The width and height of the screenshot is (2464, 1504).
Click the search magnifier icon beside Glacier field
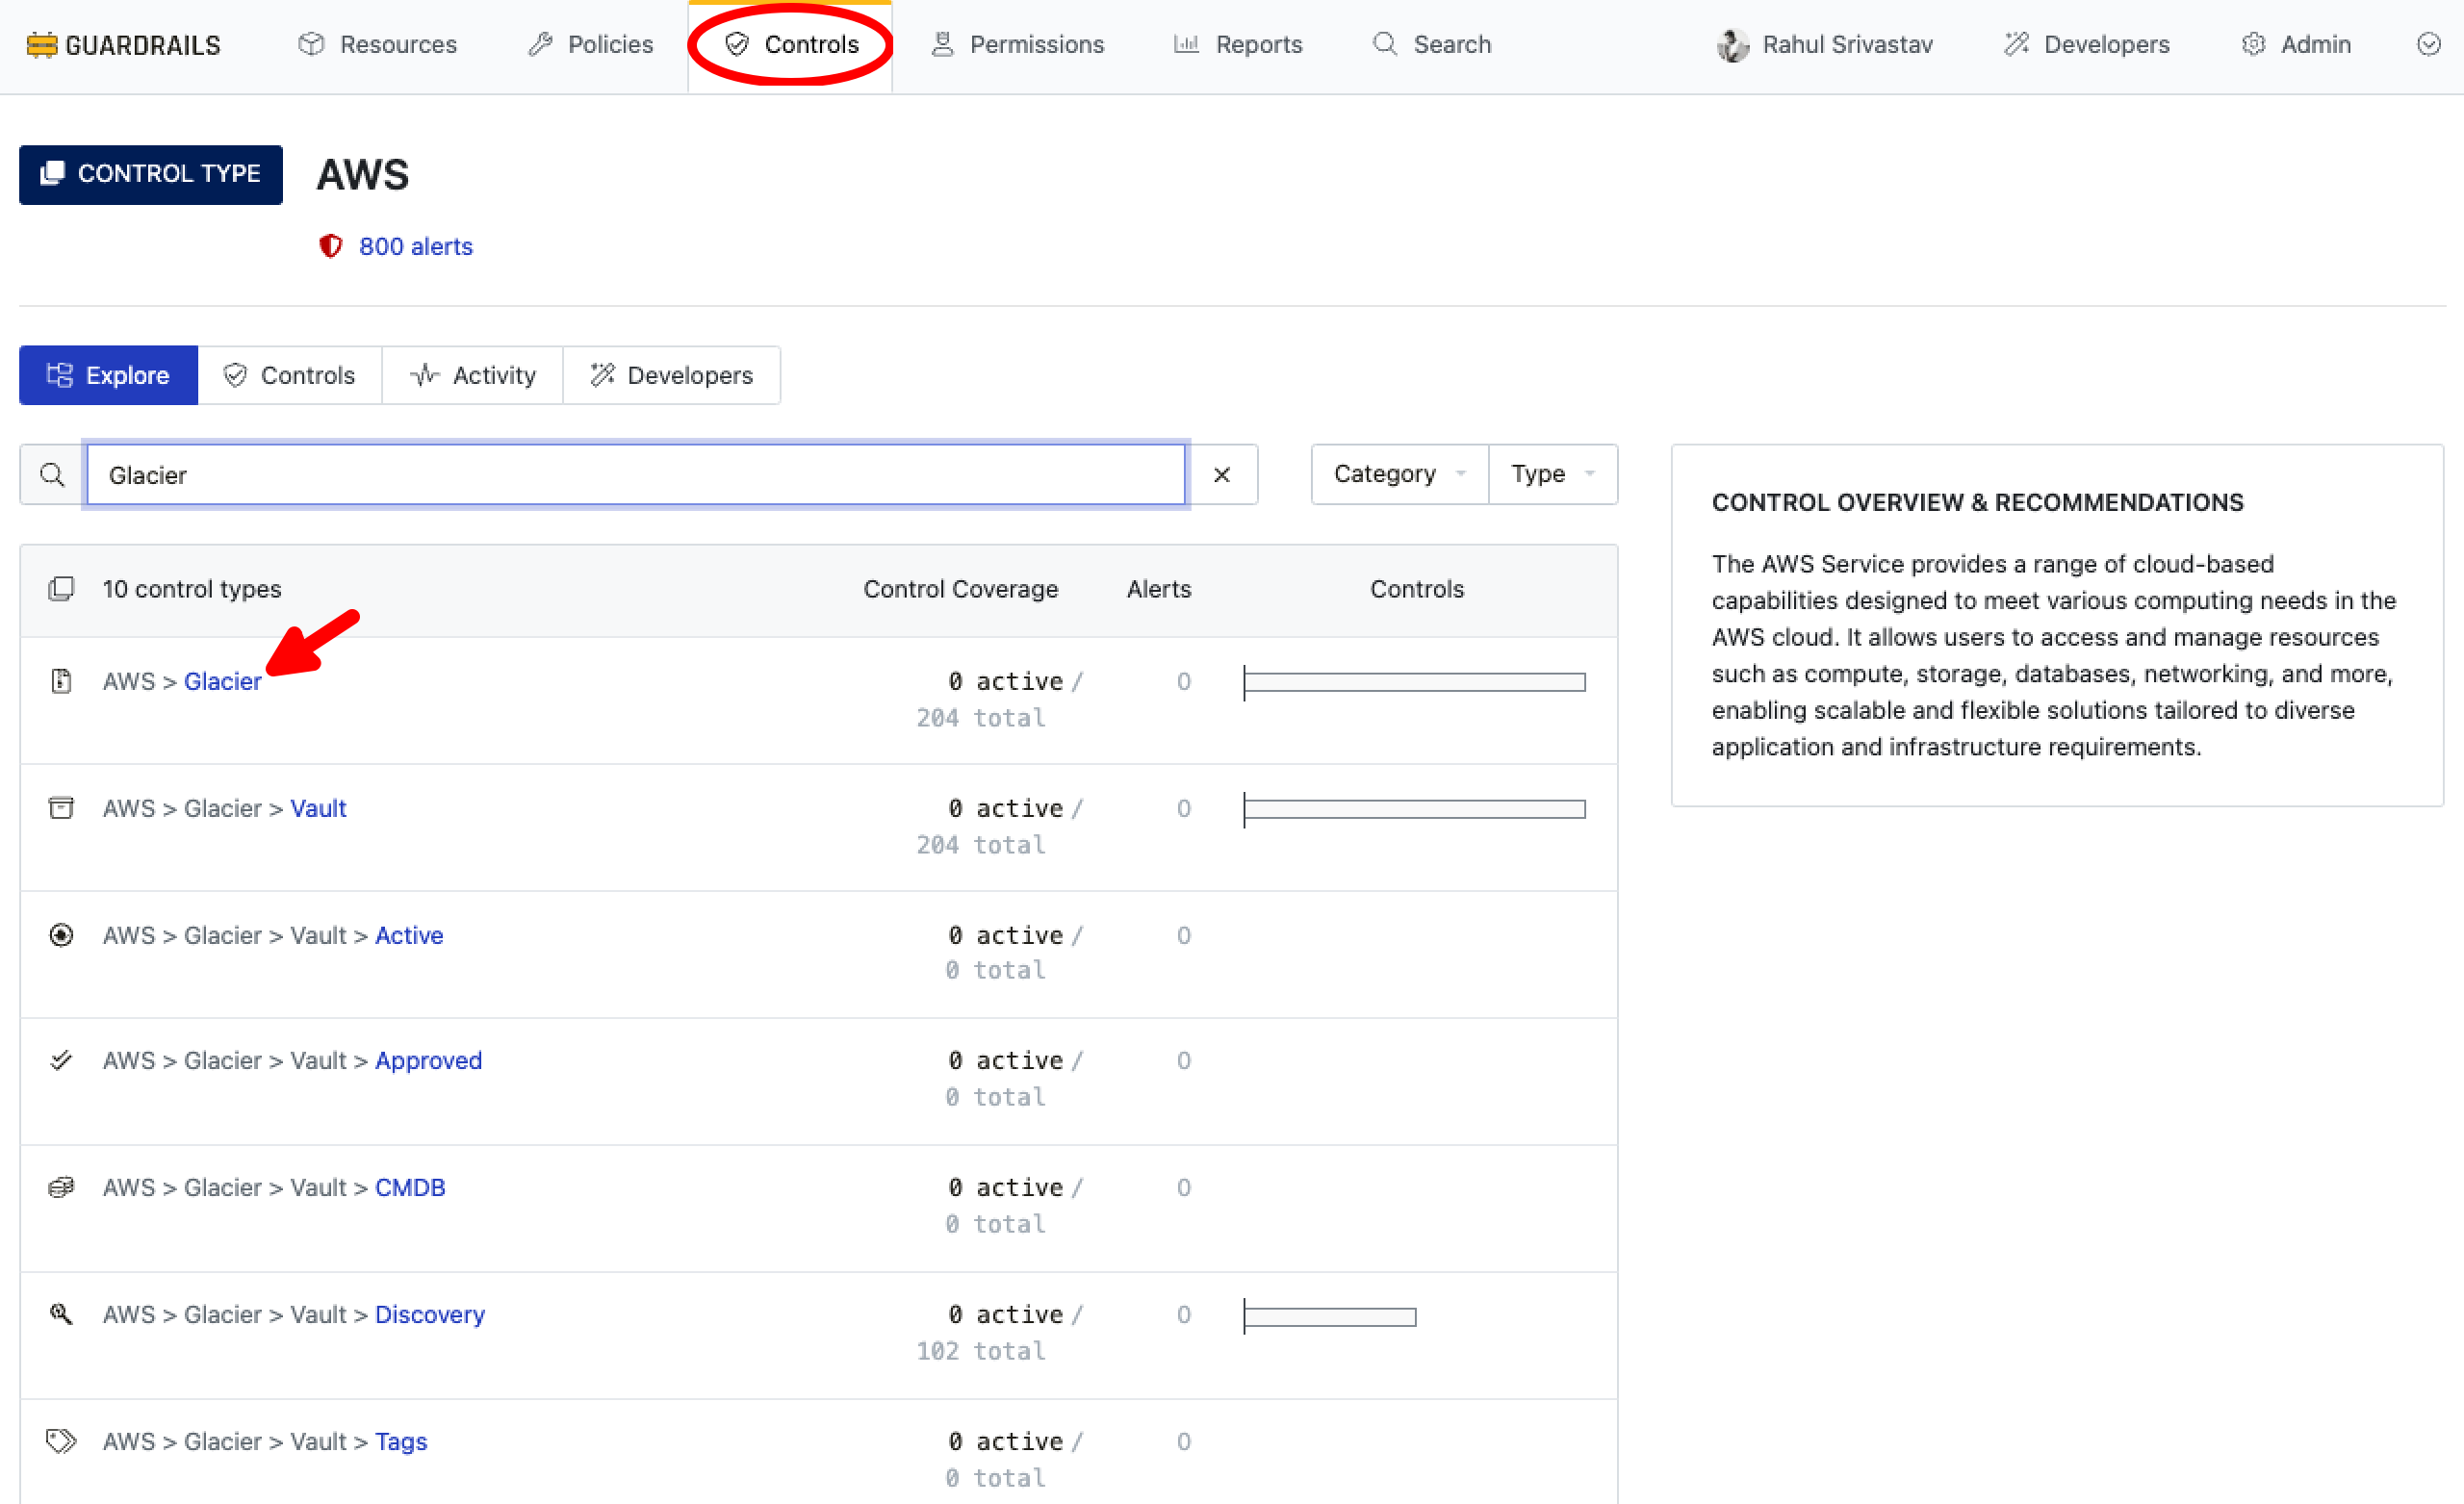click(x=52, y=475)
